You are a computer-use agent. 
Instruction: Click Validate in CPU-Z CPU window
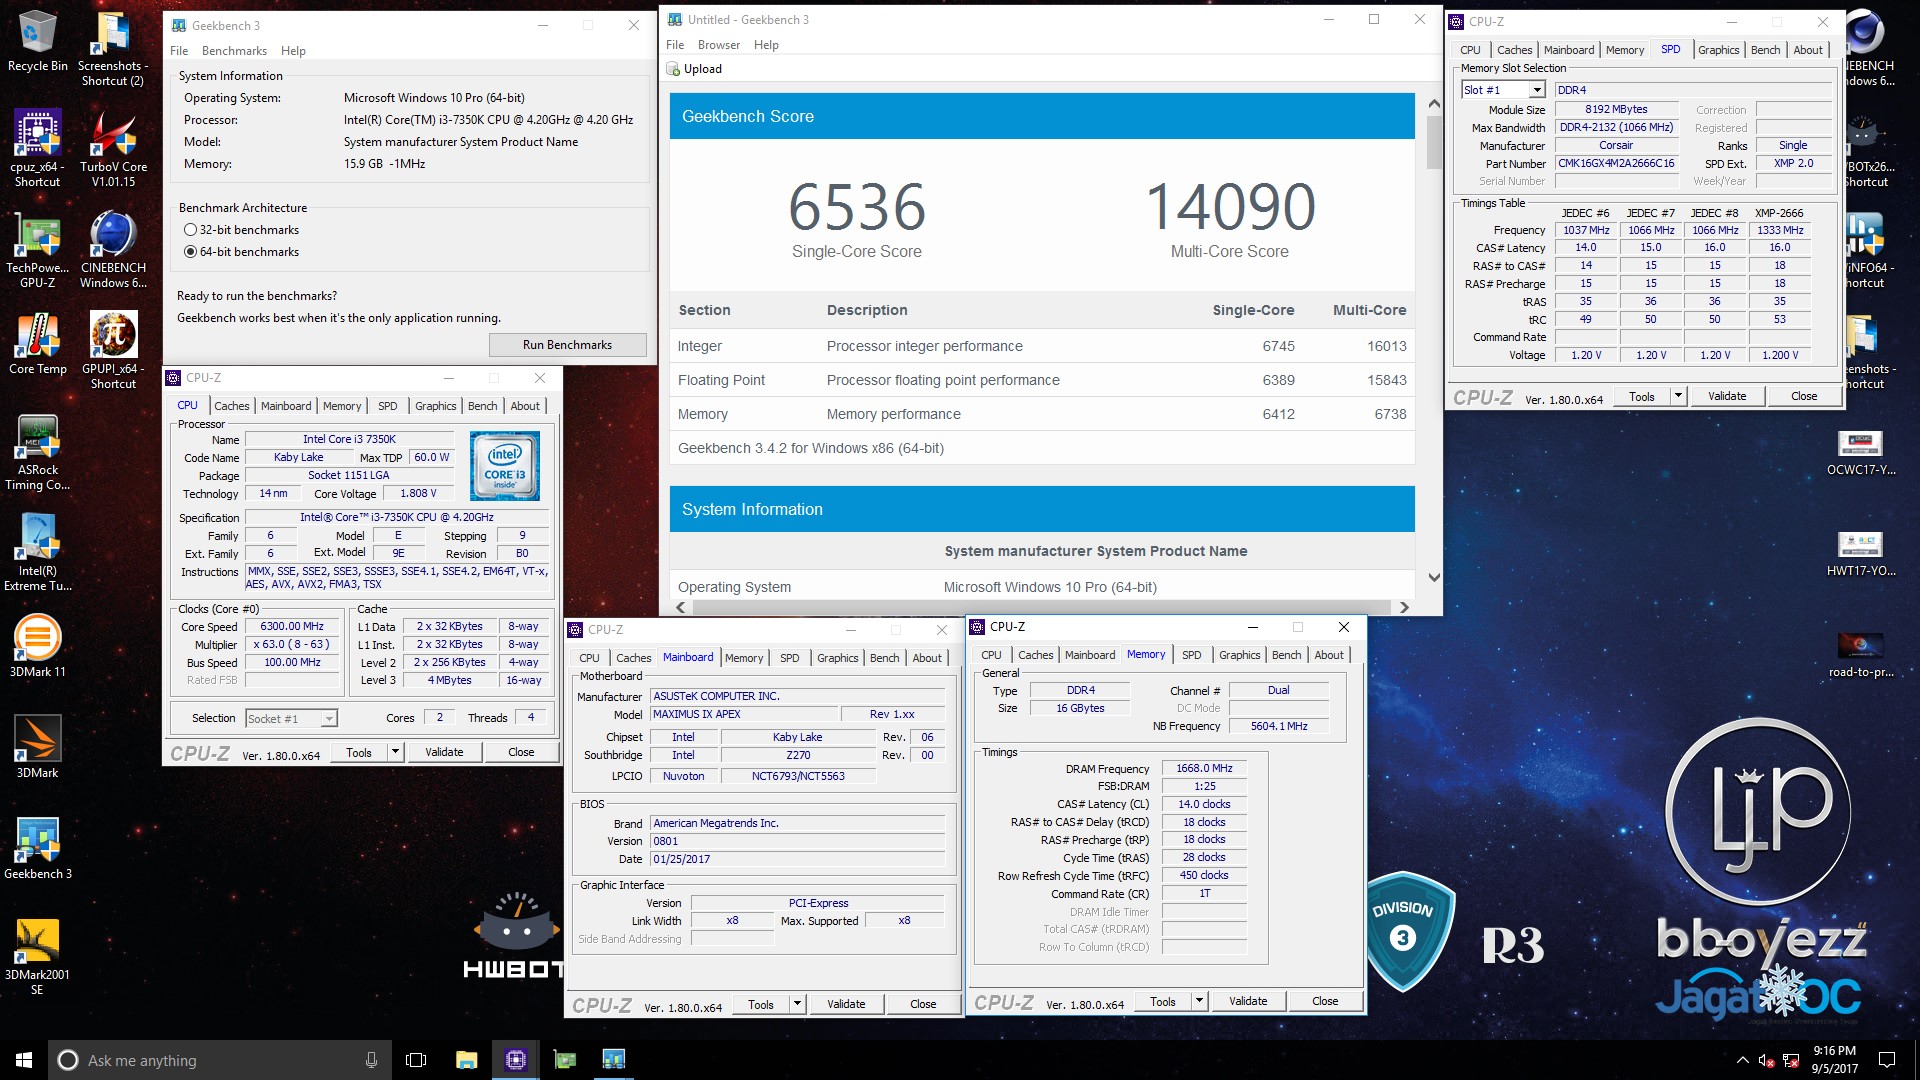coord(444,752)
